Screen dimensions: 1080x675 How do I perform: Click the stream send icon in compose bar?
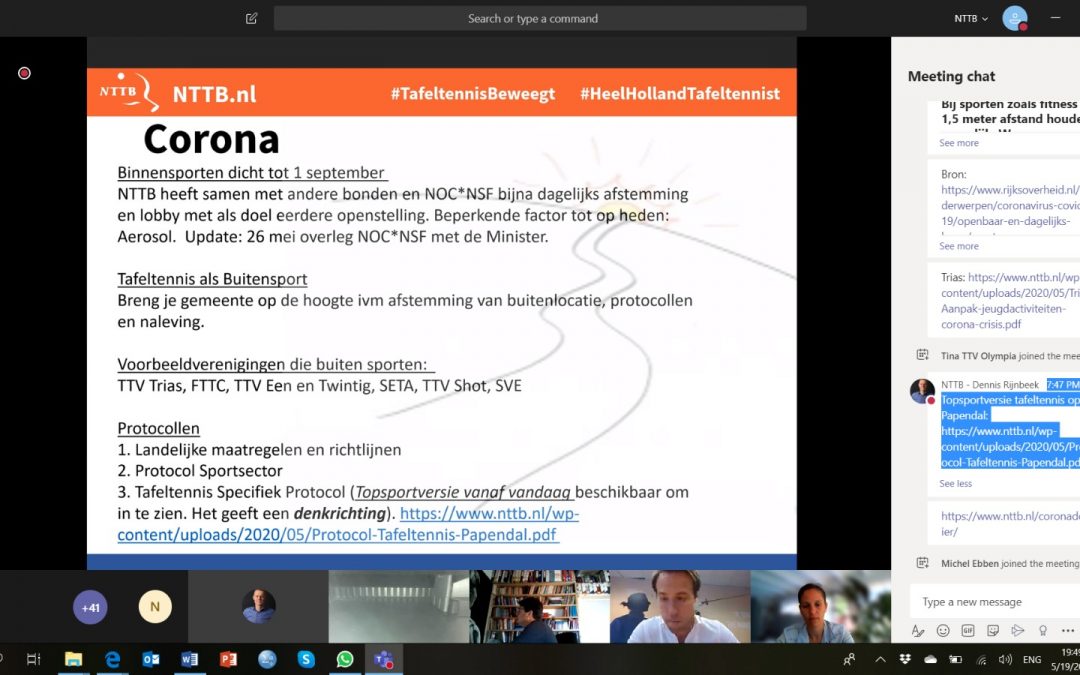[1017, 630]
